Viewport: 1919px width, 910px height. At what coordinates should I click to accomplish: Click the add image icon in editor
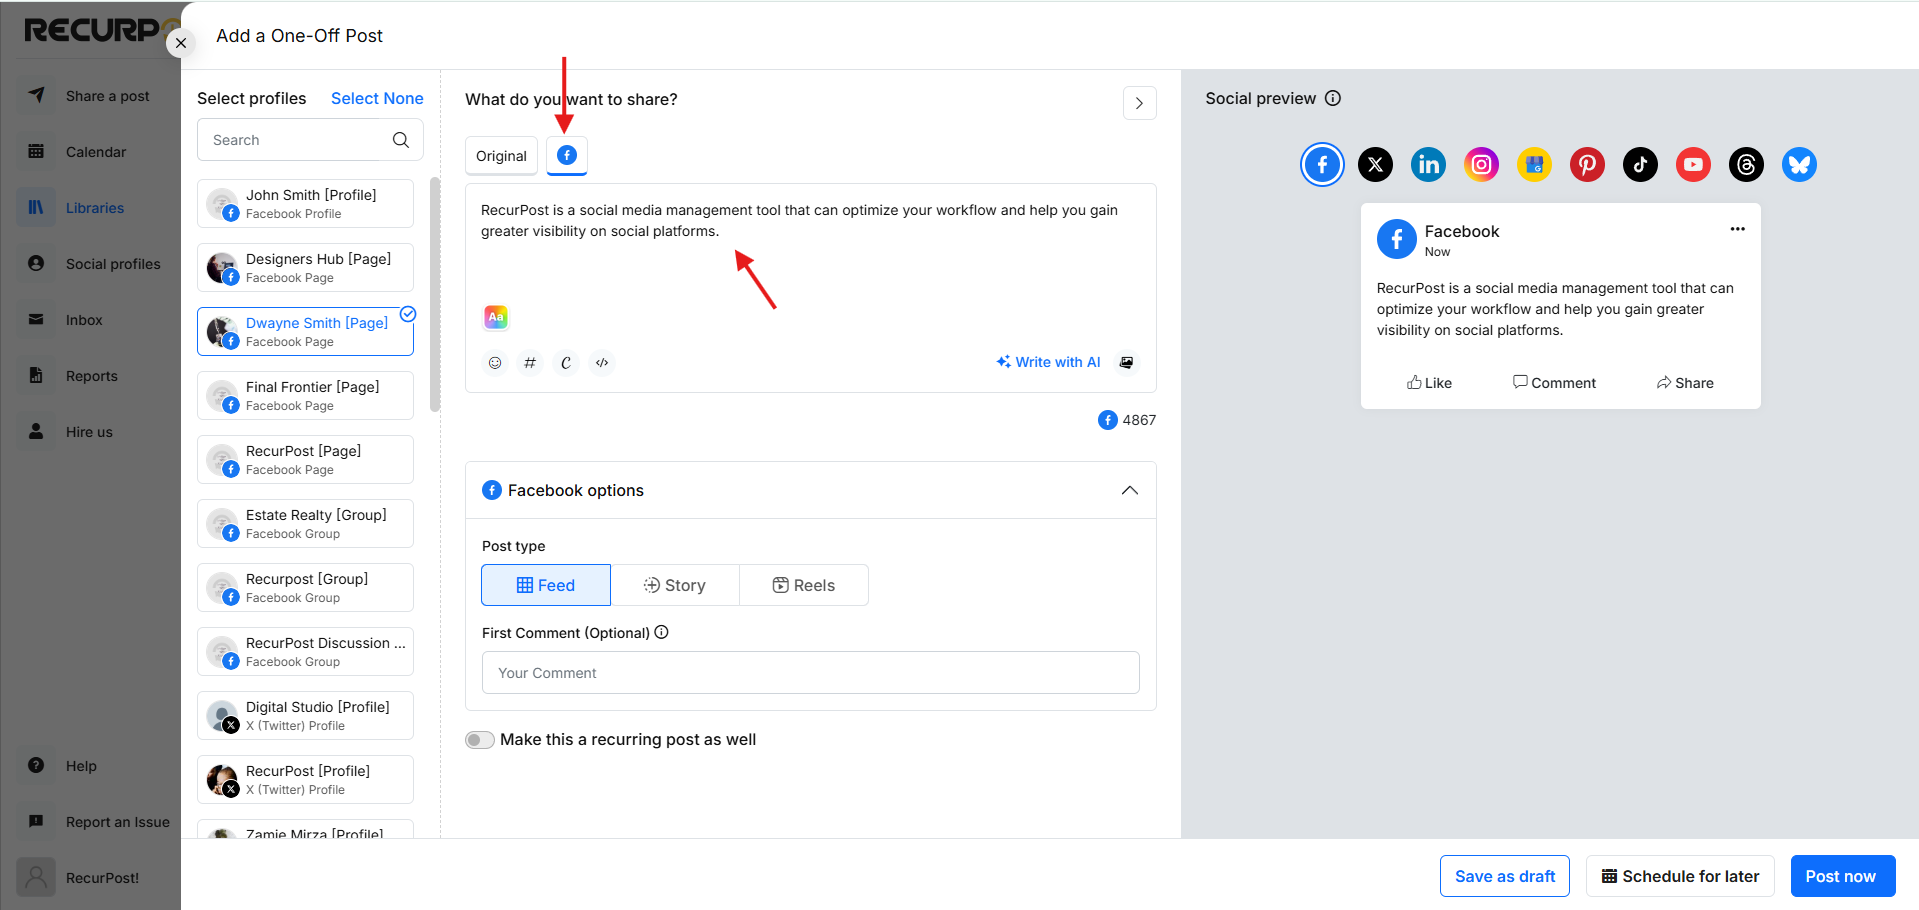pos(1127,362)
